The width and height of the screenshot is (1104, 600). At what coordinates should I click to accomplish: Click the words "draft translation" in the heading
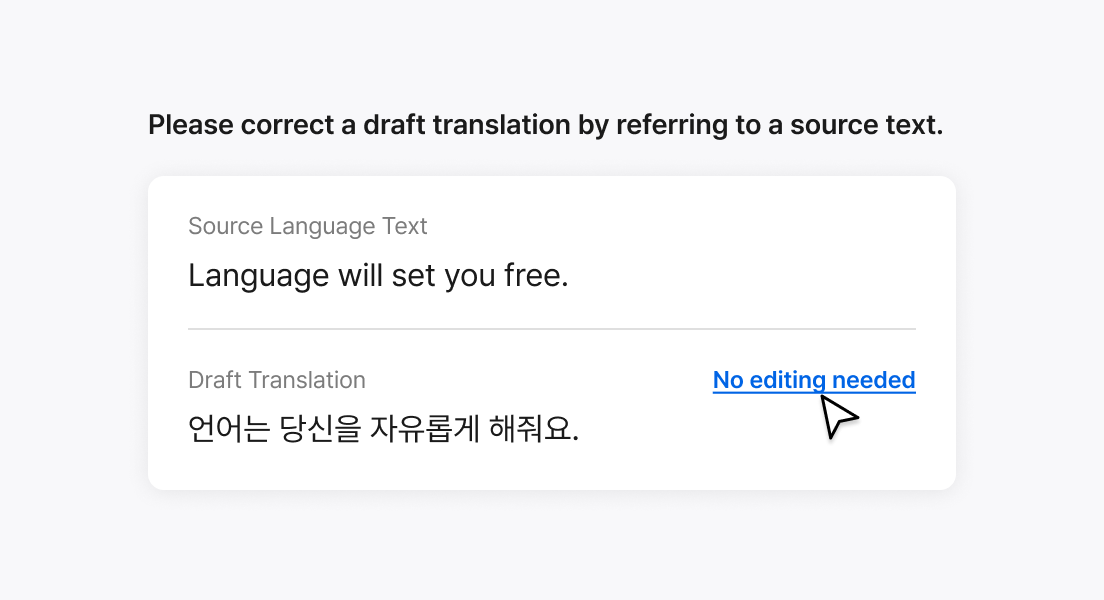point(466,125)
